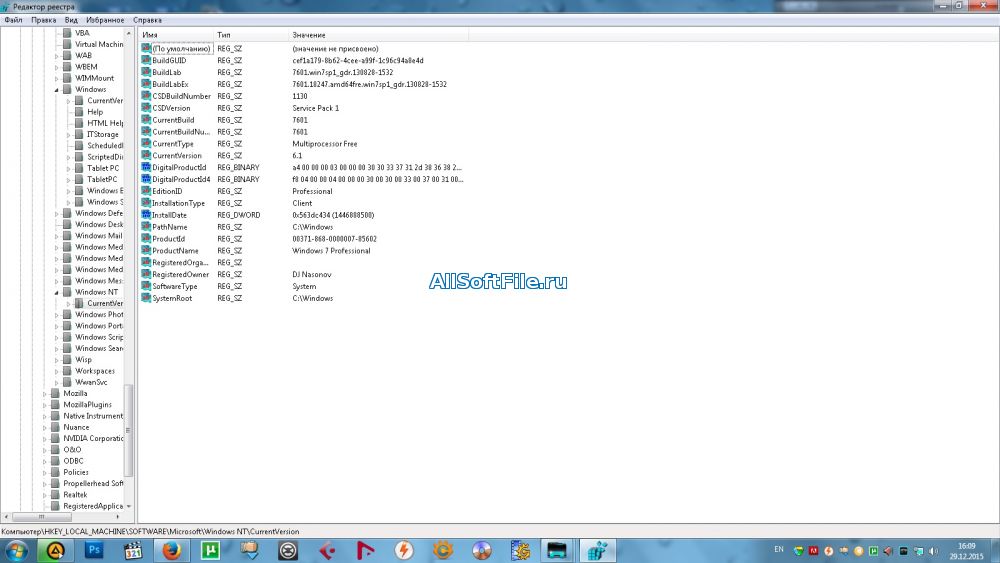This screenshot has width=1000, height=563.
Task: Switch to Registry Editor taskbar icon
Action: pos(598,550)
